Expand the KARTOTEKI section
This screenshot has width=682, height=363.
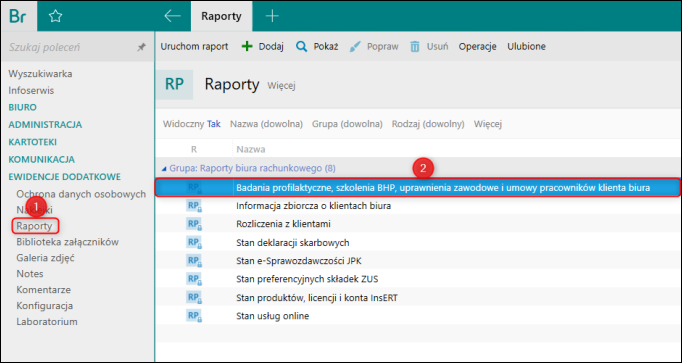(33, 142)
